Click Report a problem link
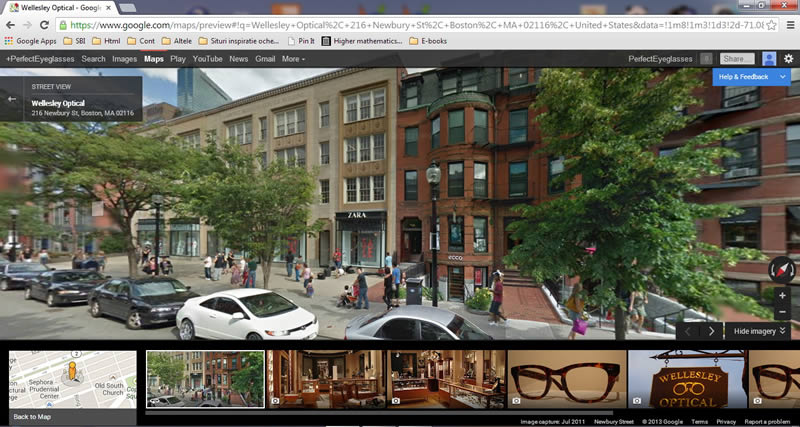Image resolution: width=800 pixels, height=427 pixels. 767,422
